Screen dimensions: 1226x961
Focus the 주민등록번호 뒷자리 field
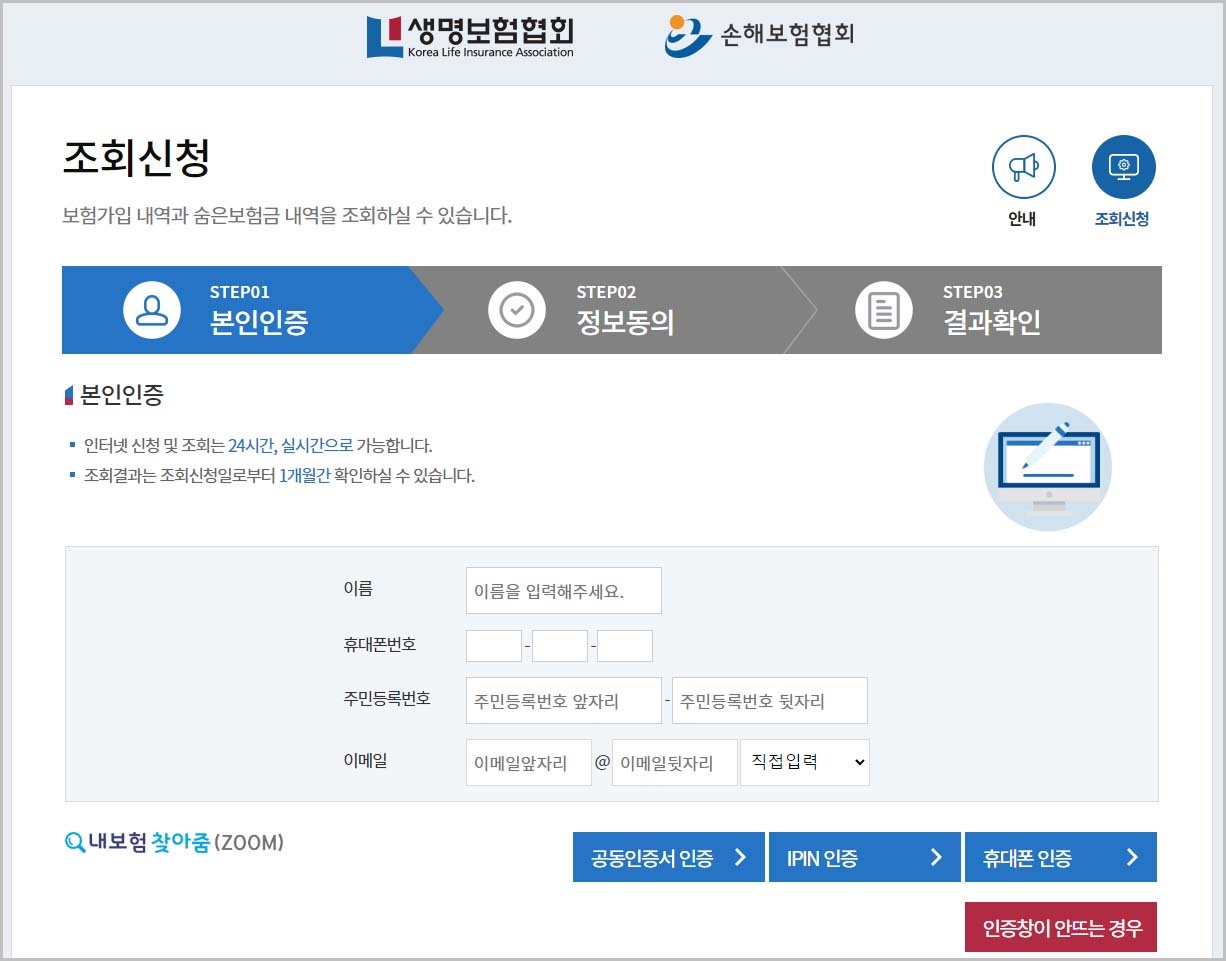click(770, 701)
